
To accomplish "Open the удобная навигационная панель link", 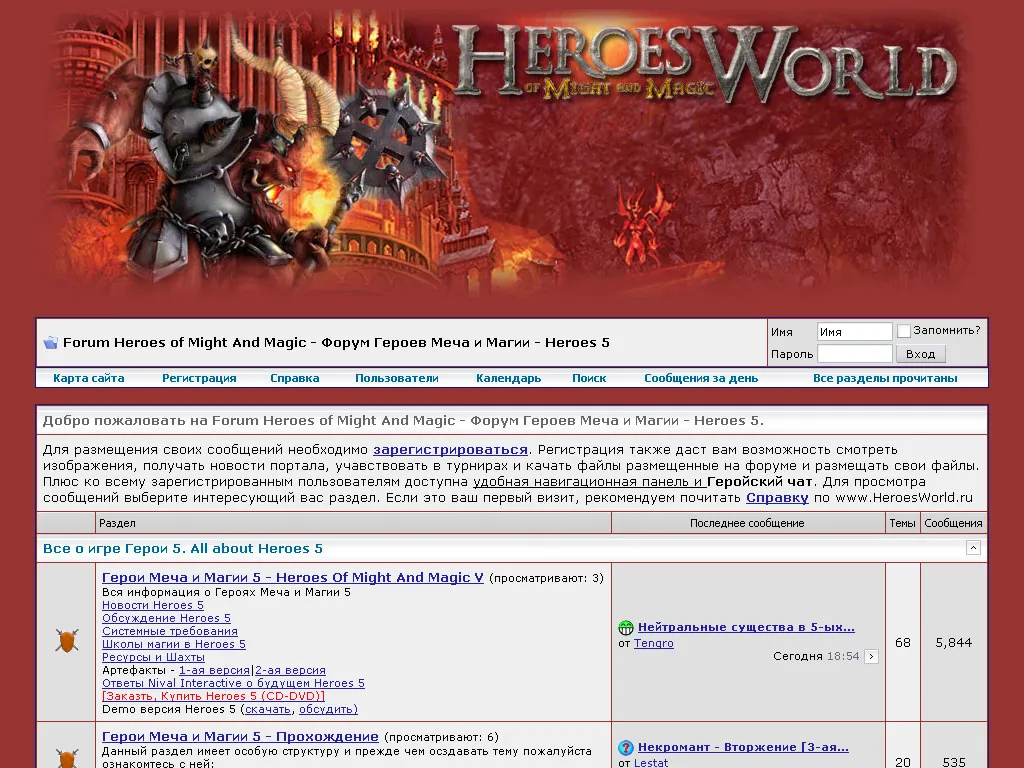I will [x=590, y=482].
